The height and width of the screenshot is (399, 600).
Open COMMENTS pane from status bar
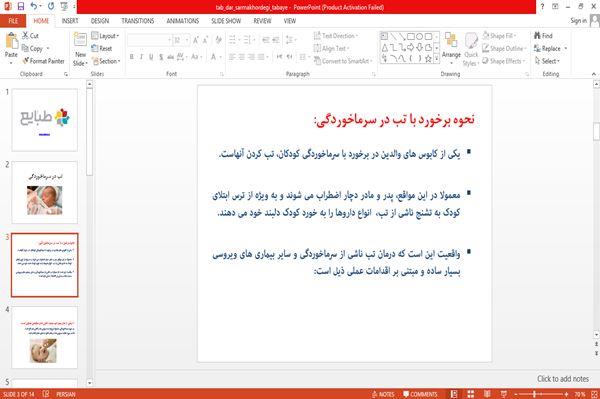(420, 394)
